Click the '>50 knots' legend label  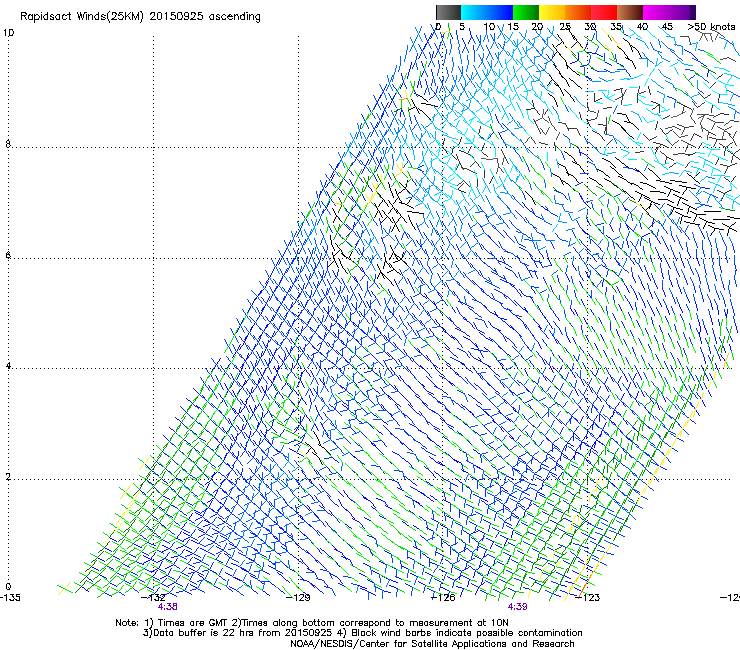pos(711,27)
